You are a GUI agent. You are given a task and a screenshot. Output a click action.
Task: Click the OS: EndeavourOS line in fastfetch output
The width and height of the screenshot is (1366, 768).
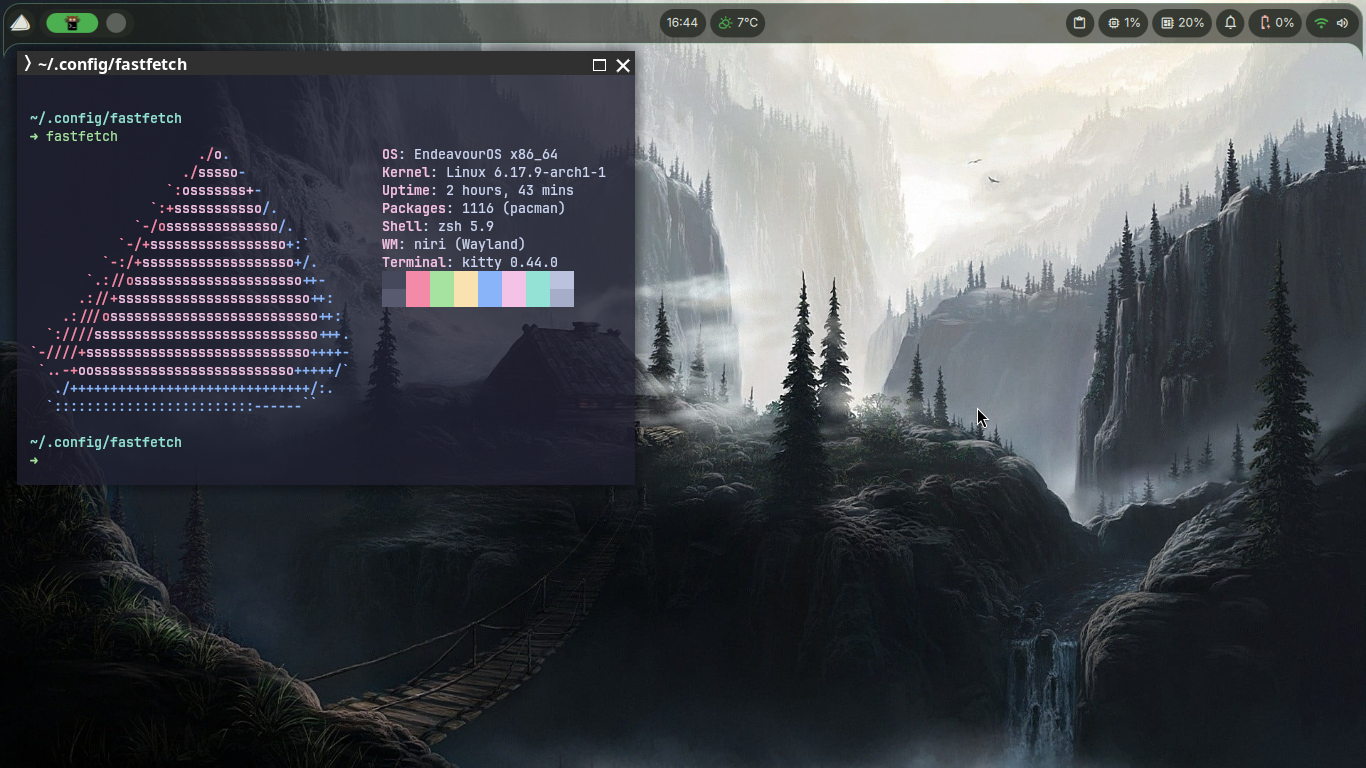pos(468,154)
